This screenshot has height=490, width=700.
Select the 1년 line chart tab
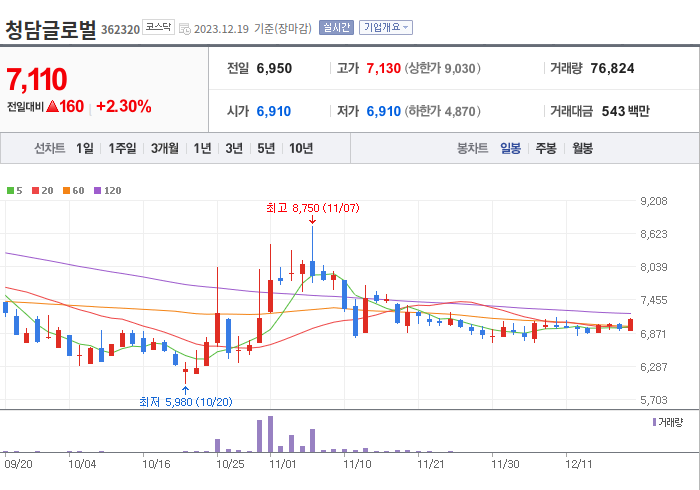point(202,148)
